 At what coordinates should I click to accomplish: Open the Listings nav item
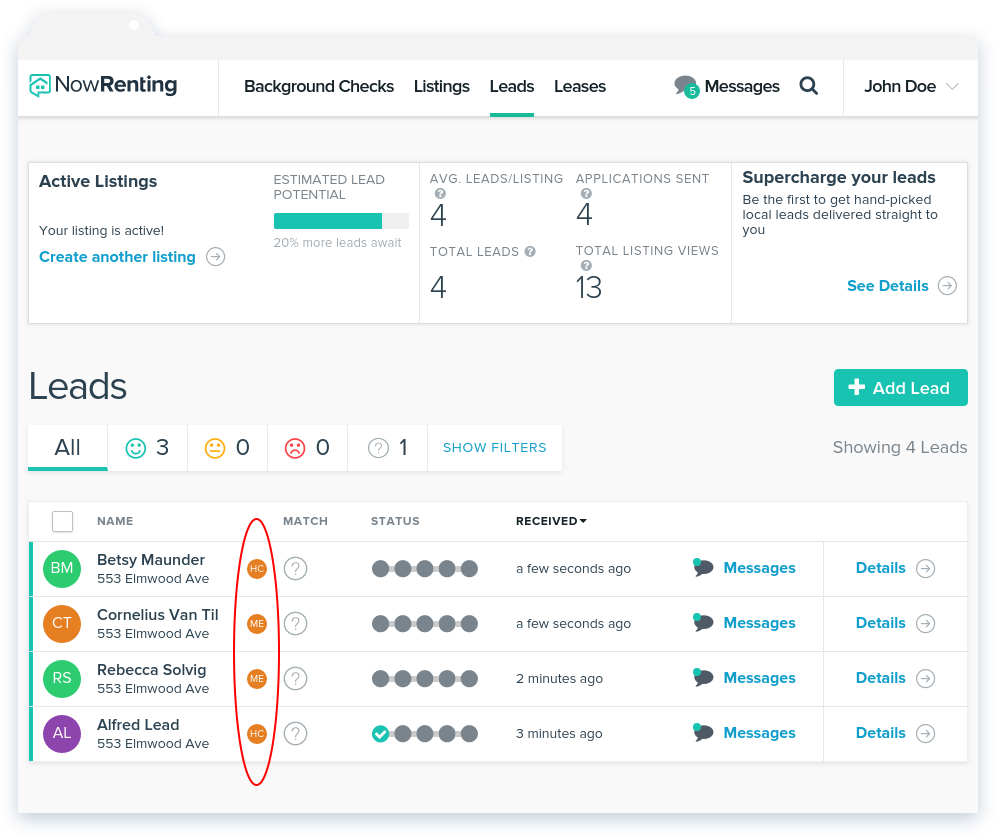coord(441,86)
